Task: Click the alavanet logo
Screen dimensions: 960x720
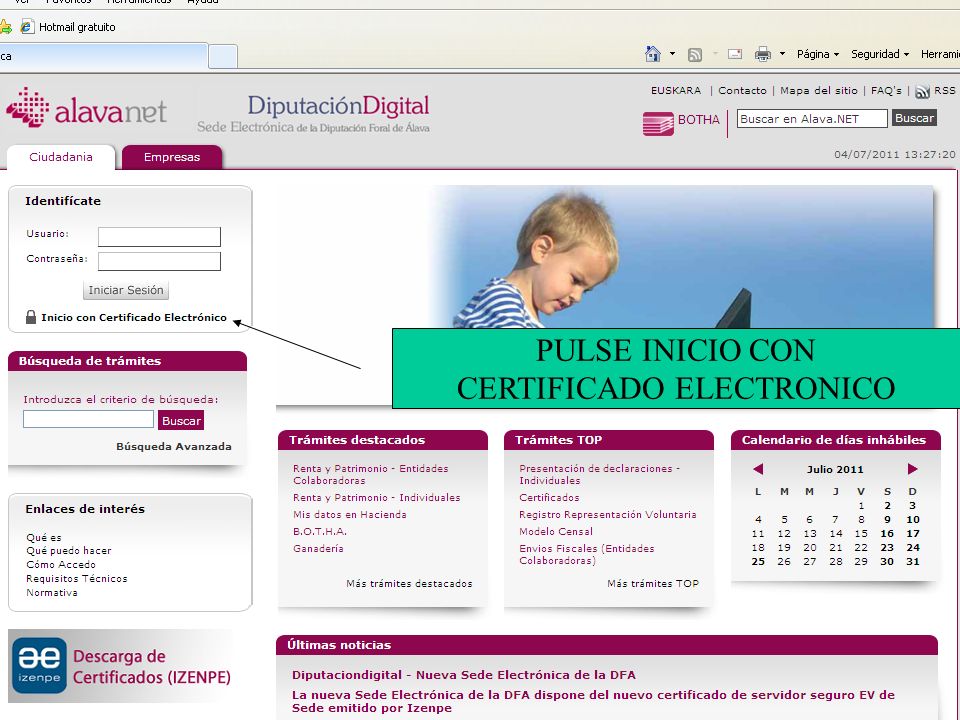Action: point(86,108)
